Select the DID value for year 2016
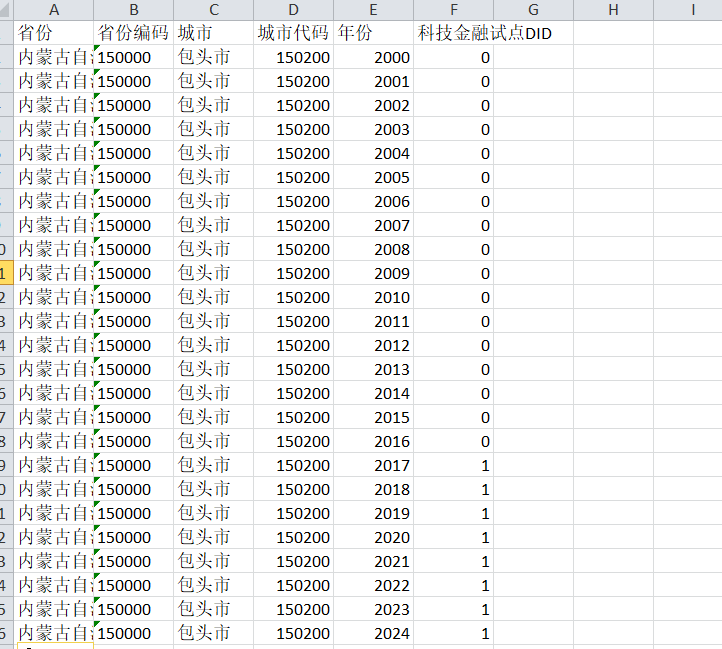The height and width of the screenshot is (649, 722). tap(454, 441)
